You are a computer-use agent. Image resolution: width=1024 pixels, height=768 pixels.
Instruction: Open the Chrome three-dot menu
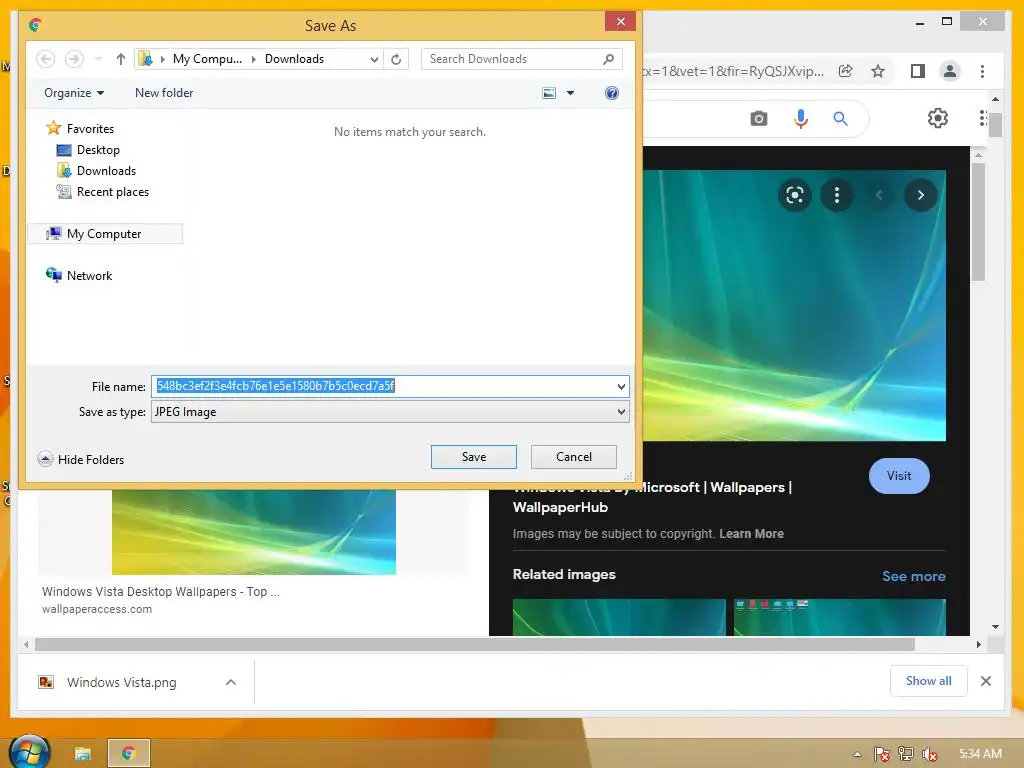point(982,71)
